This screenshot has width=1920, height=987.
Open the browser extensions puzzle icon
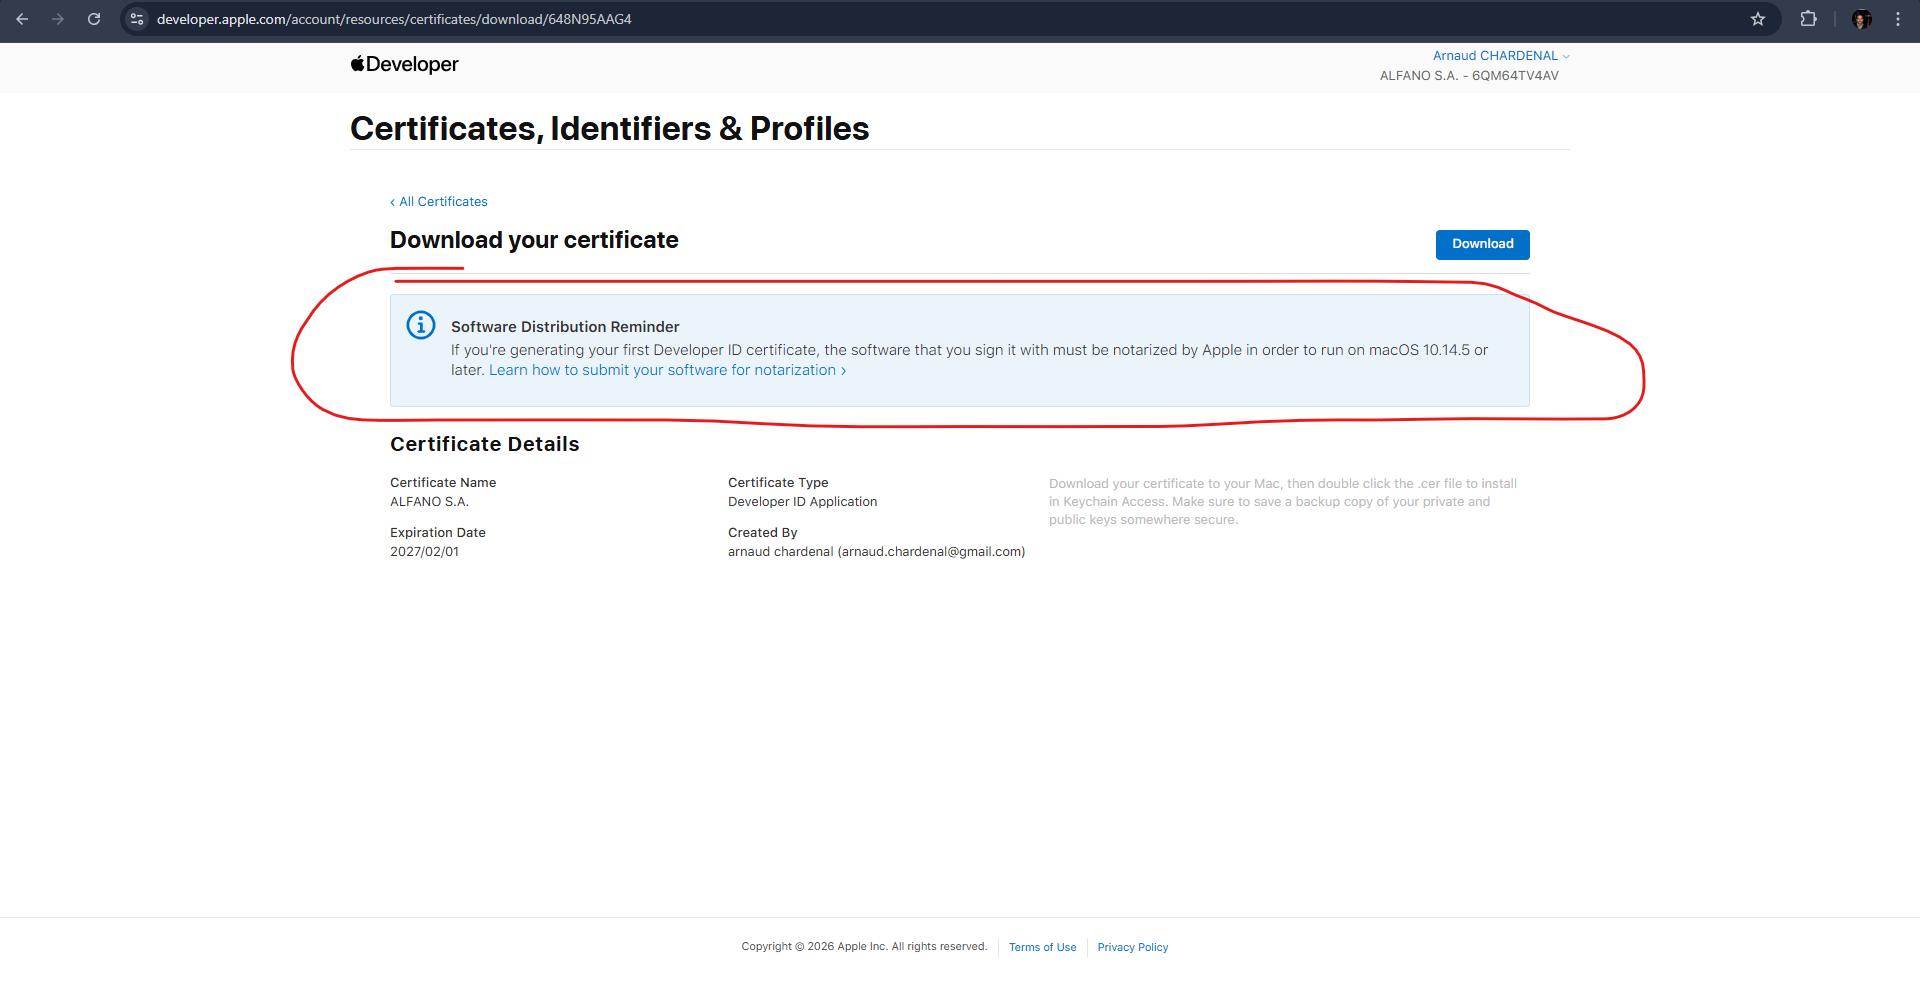(1808, 19)
